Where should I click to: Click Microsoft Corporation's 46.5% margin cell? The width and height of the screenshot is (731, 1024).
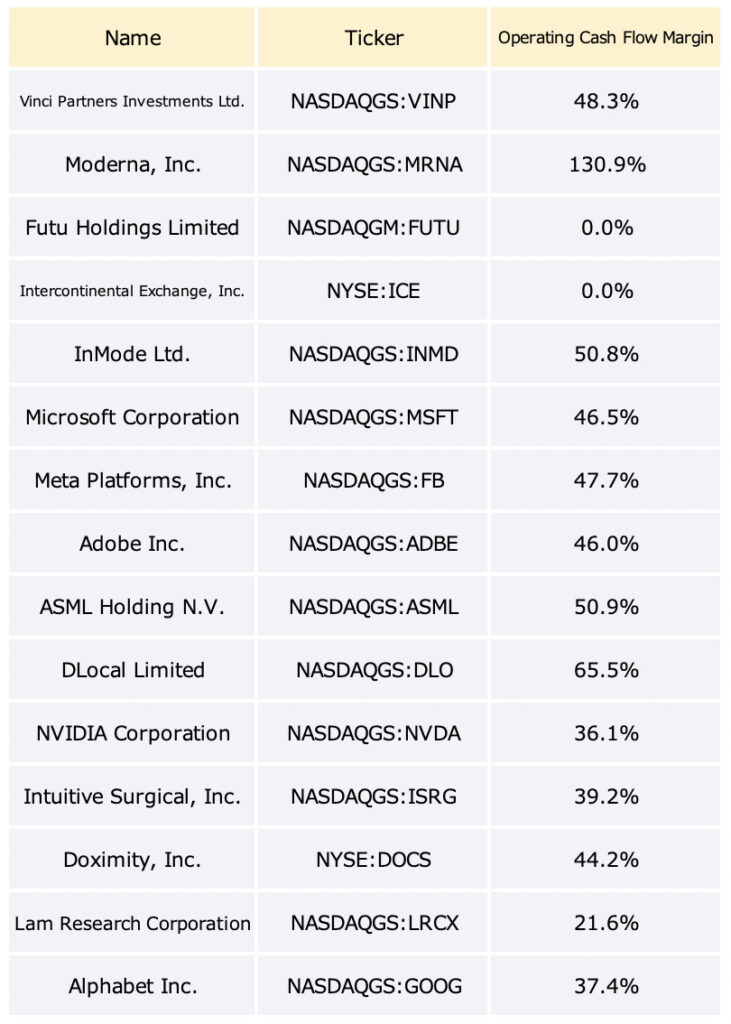tap(606, 417)
